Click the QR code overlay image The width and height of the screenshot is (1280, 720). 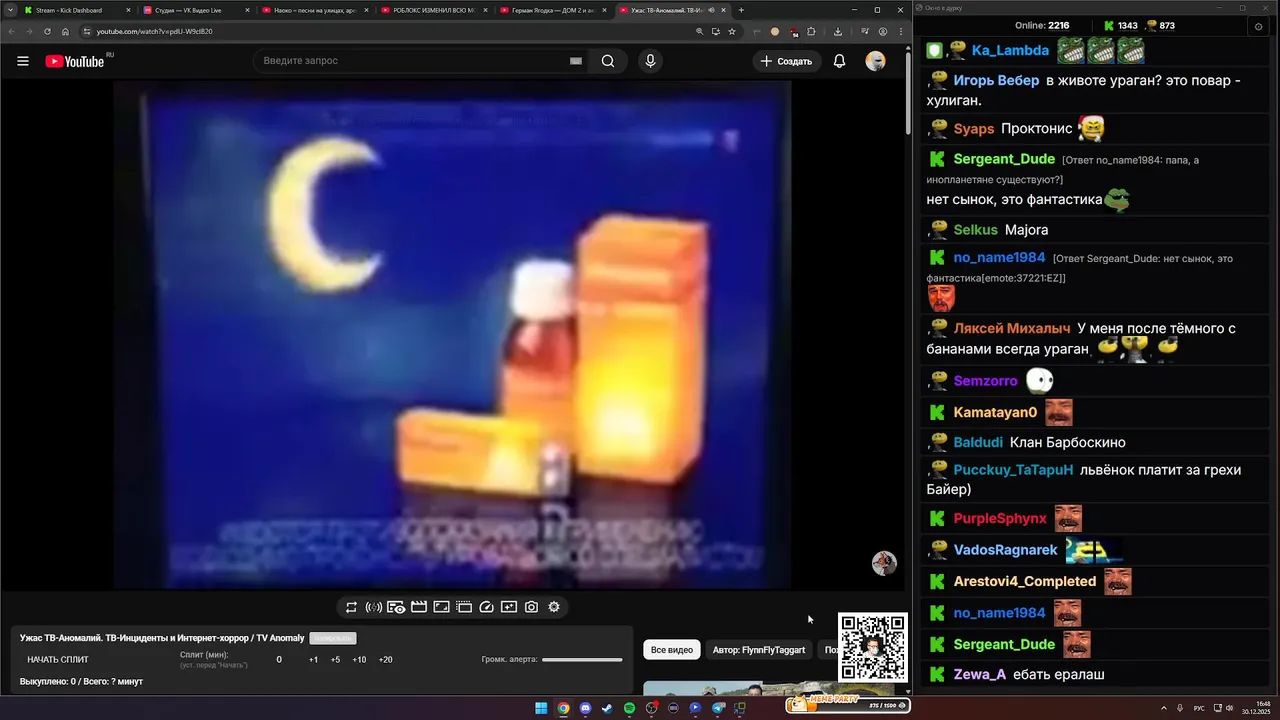[x=873, y=647]
